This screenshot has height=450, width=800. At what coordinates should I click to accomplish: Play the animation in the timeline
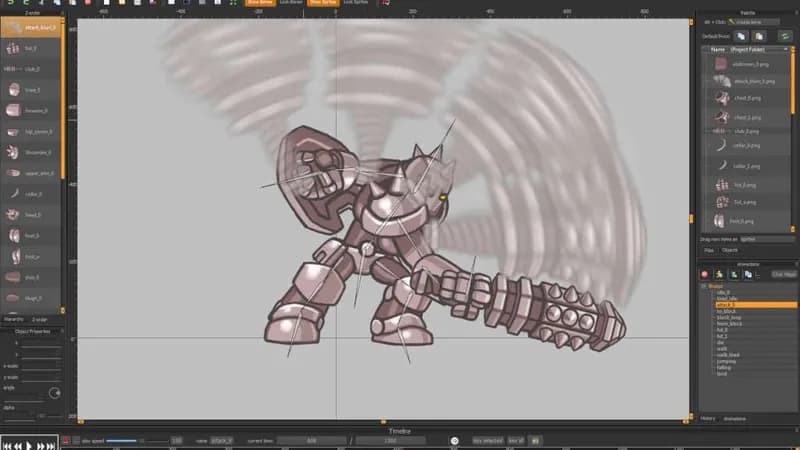[x=29, y=445]
